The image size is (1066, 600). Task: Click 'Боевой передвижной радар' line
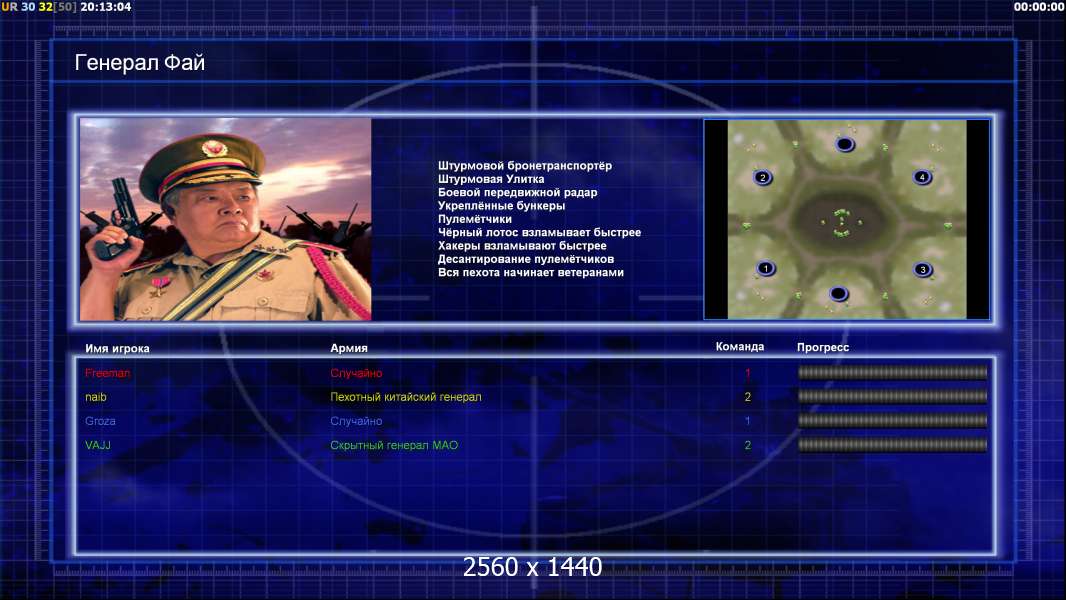click(517, 192)
